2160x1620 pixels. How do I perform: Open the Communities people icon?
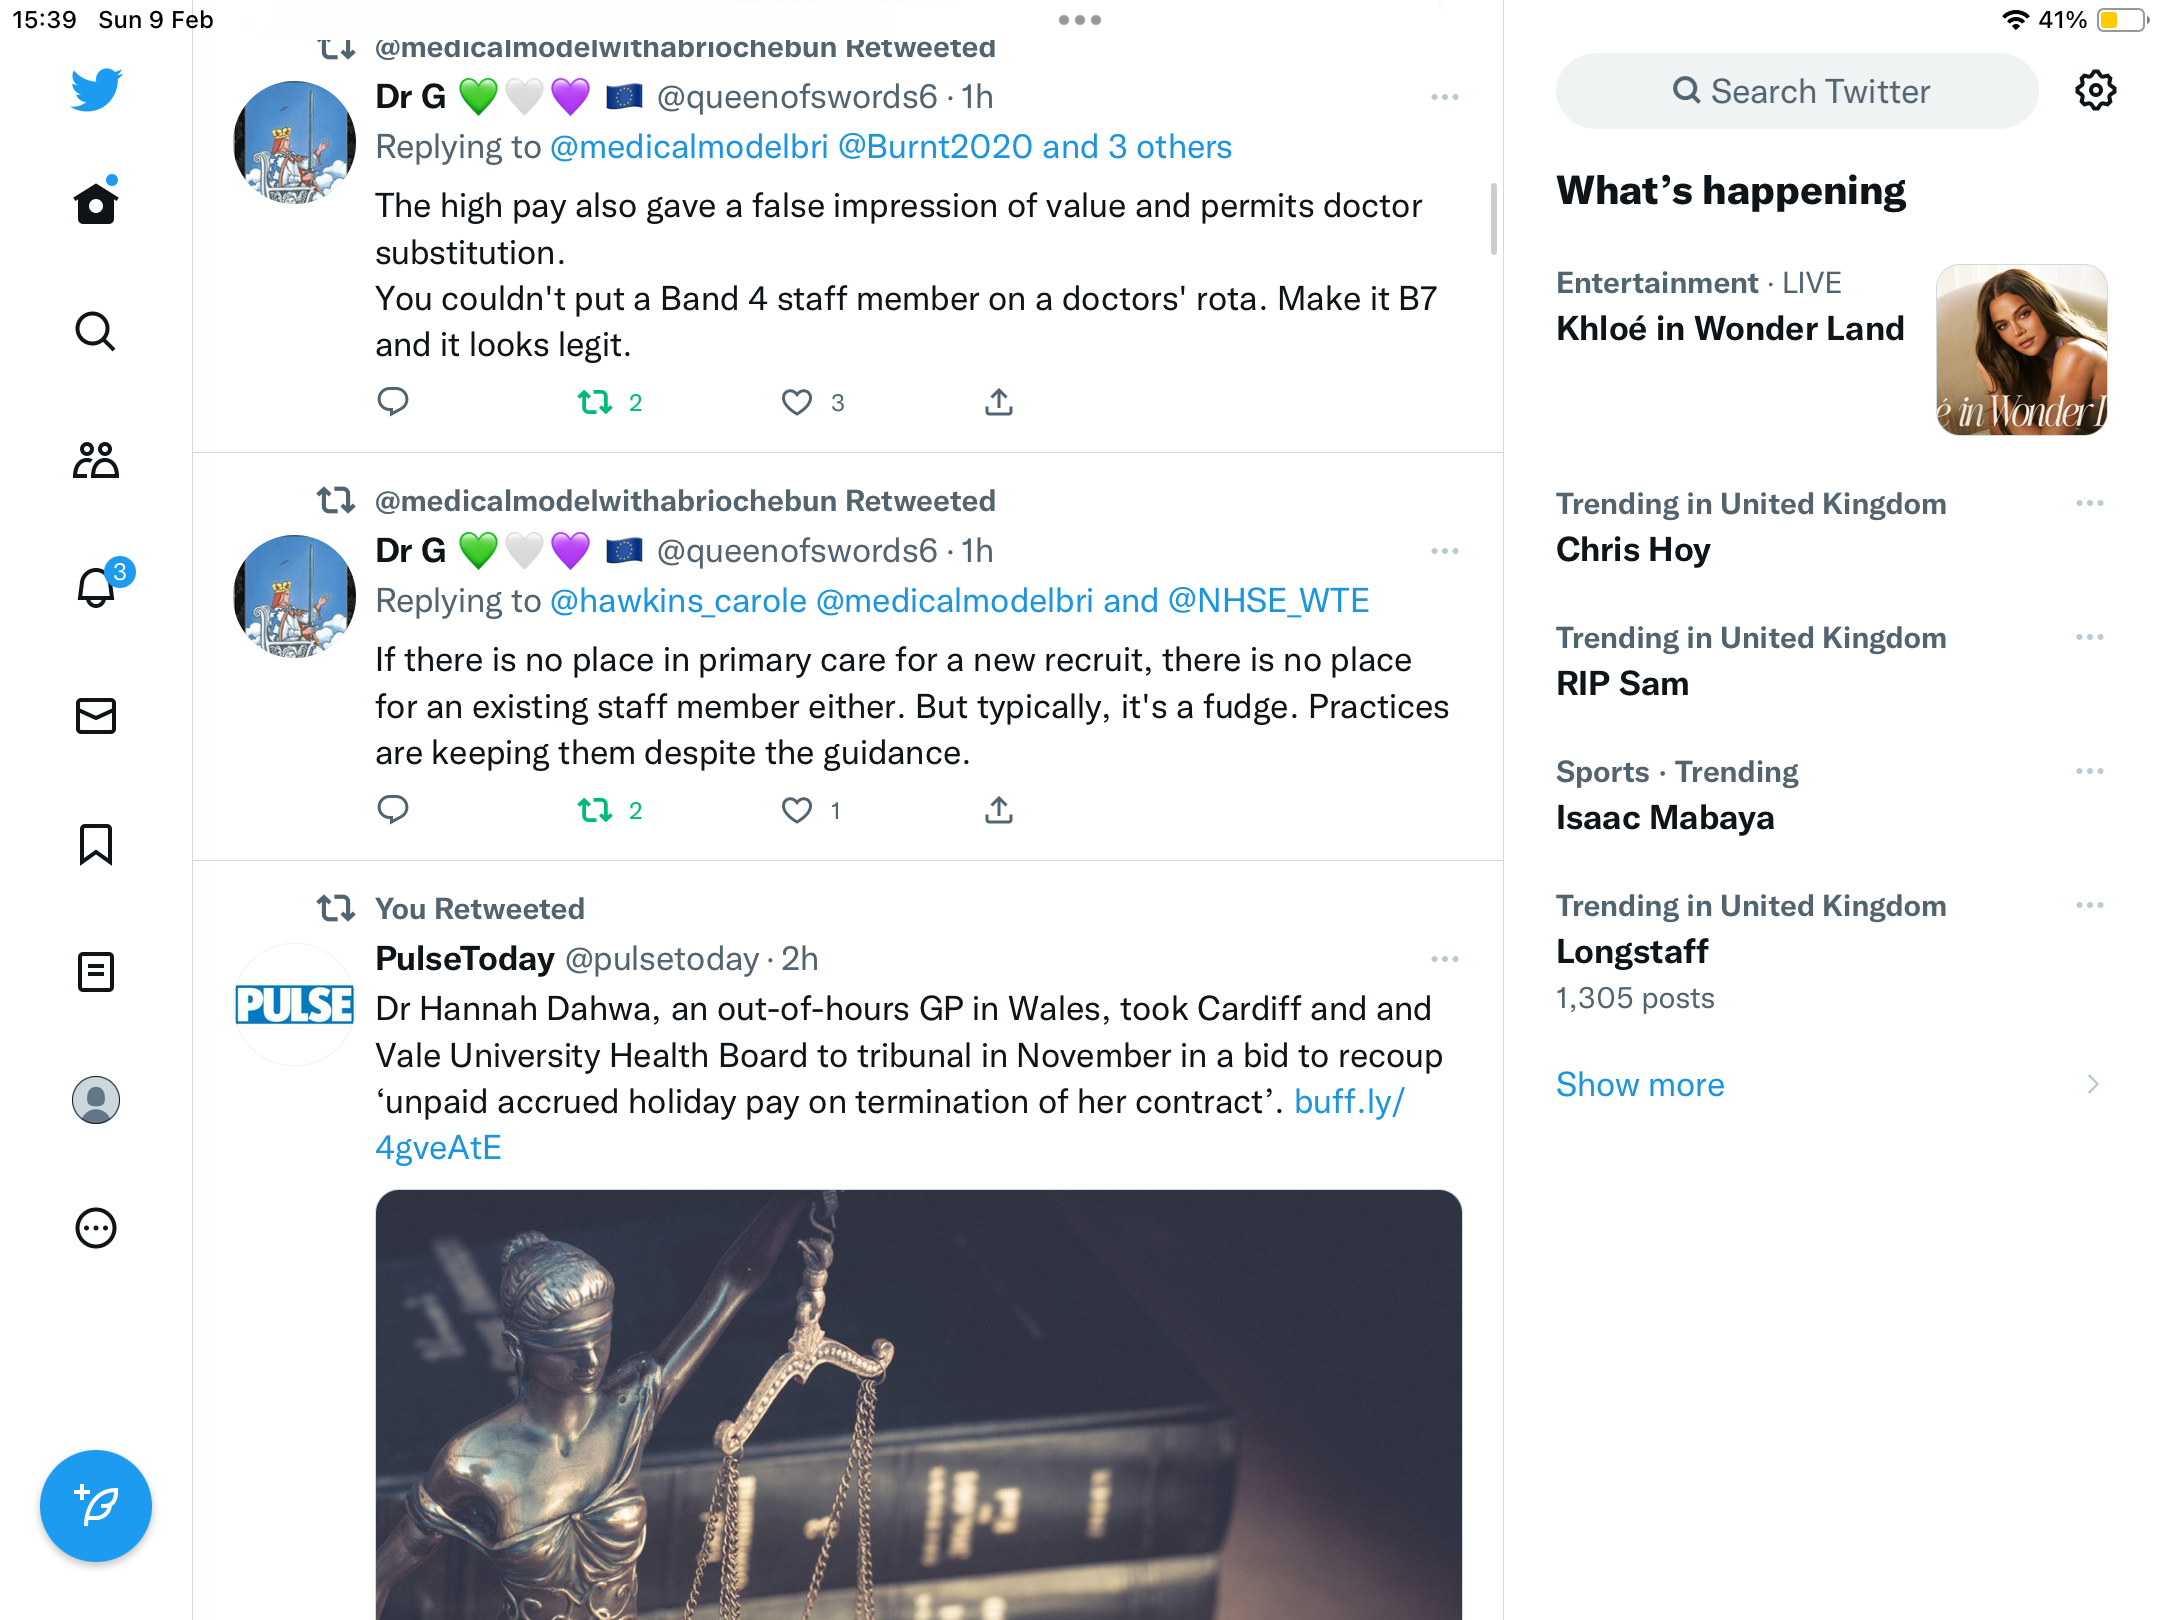pos(96,460)
